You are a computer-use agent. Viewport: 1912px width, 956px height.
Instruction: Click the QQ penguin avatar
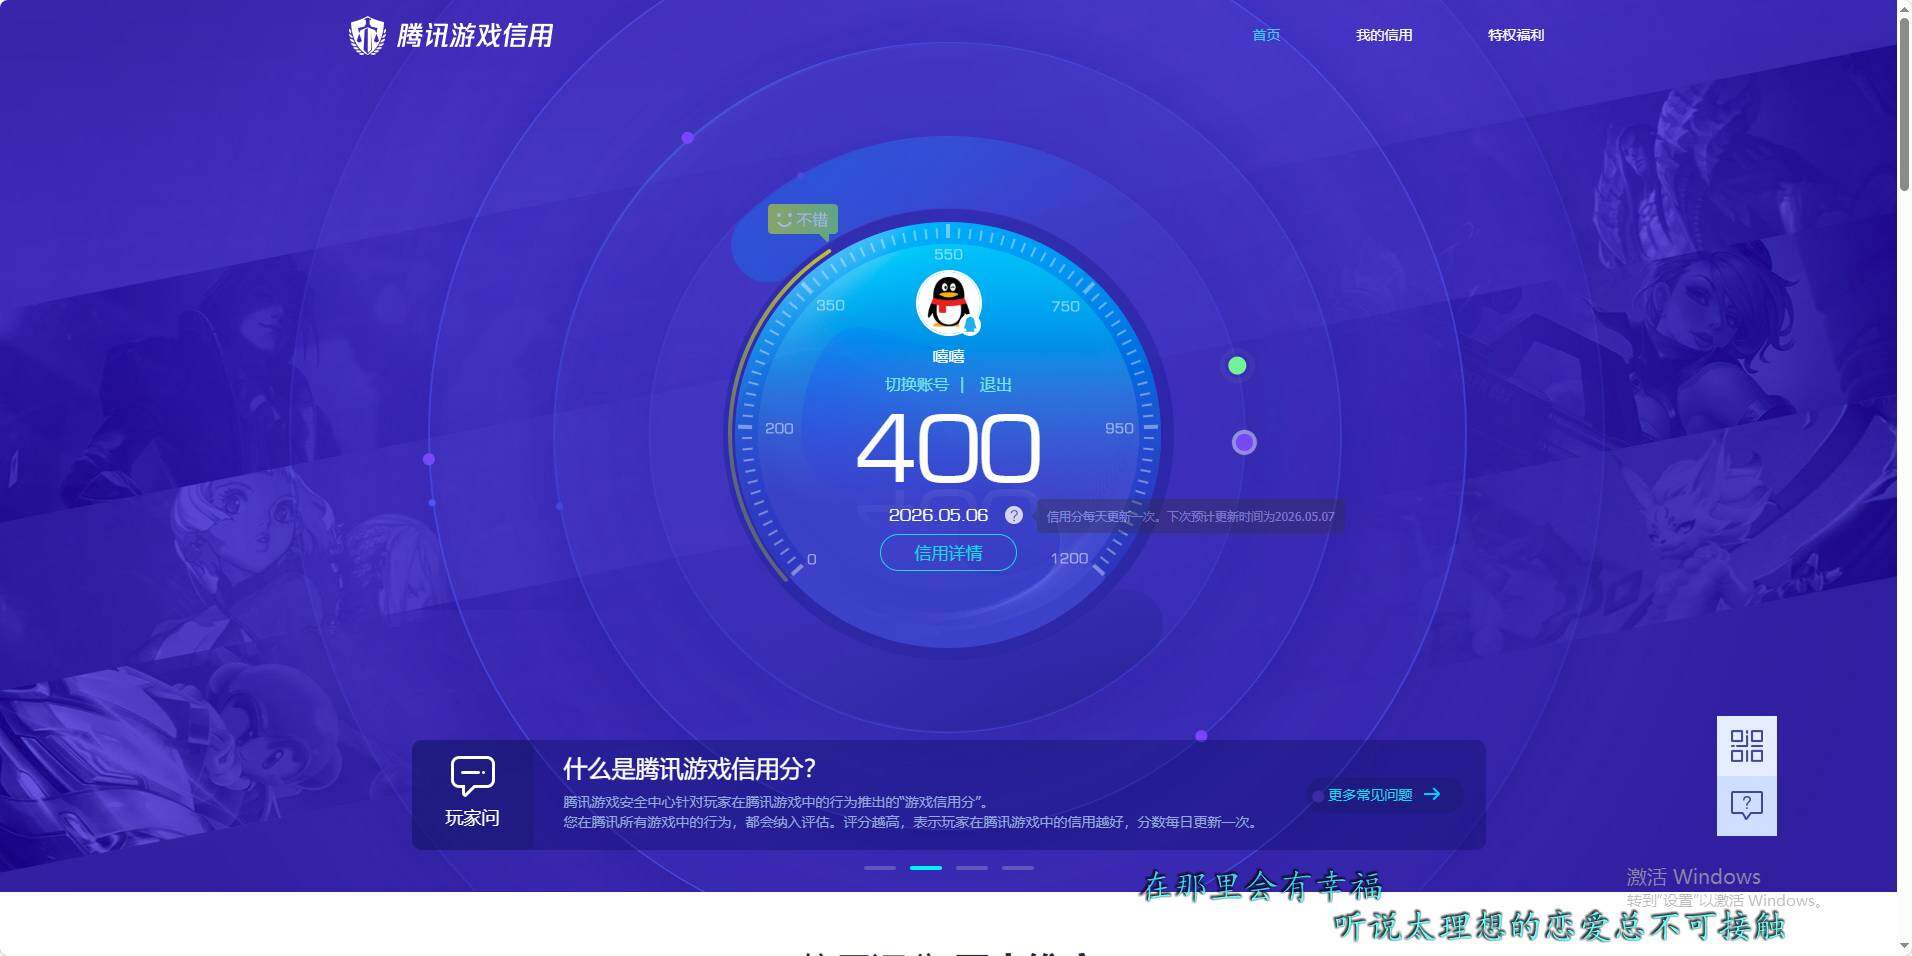click(949, 303)
